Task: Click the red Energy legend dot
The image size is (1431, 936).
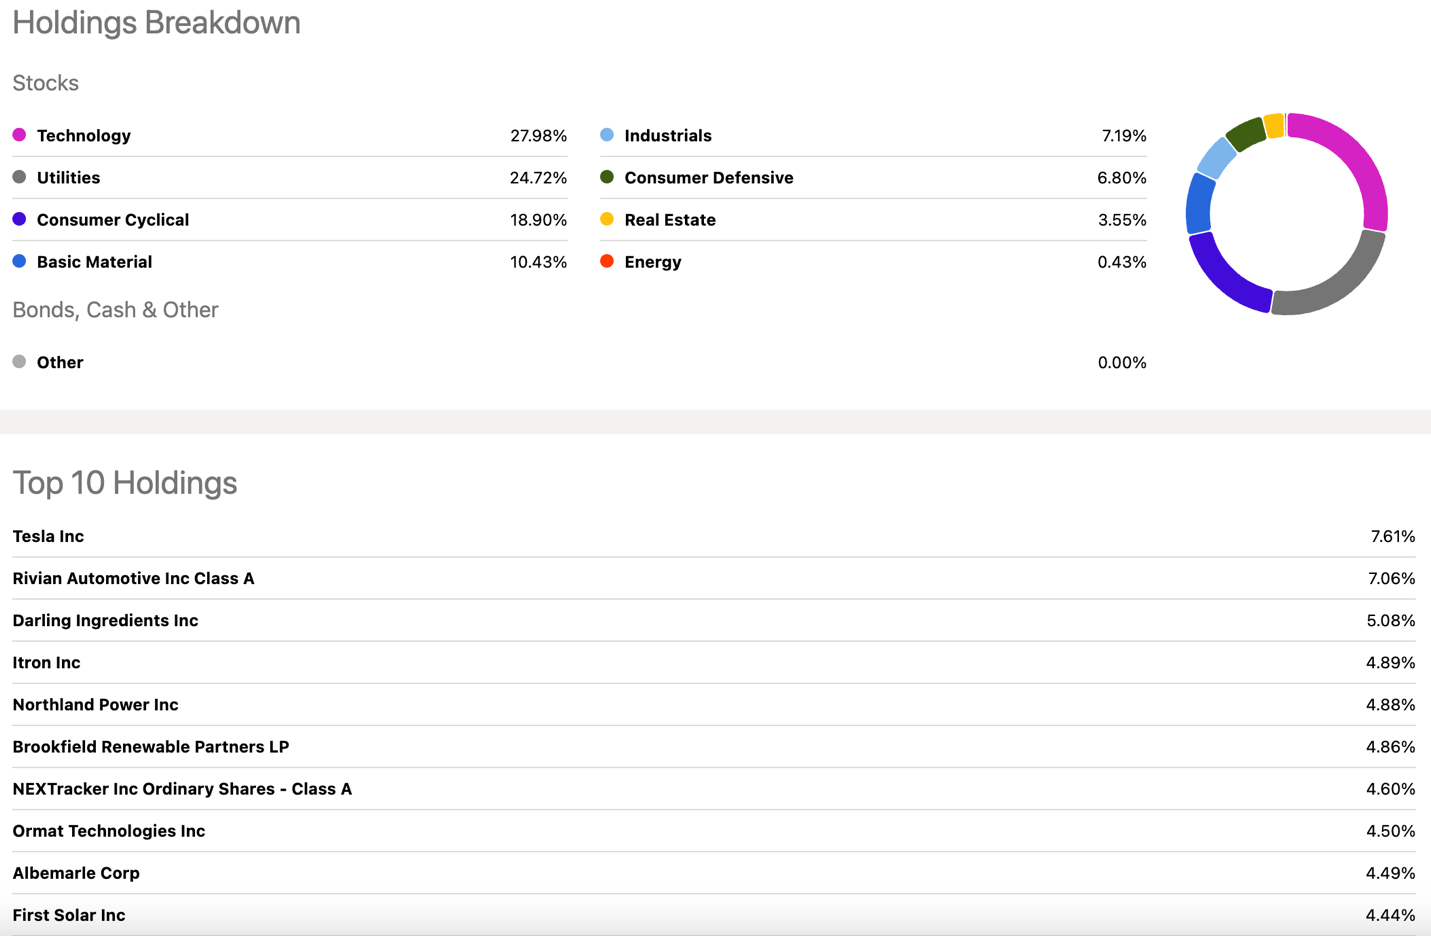Action: coord(607,261)
